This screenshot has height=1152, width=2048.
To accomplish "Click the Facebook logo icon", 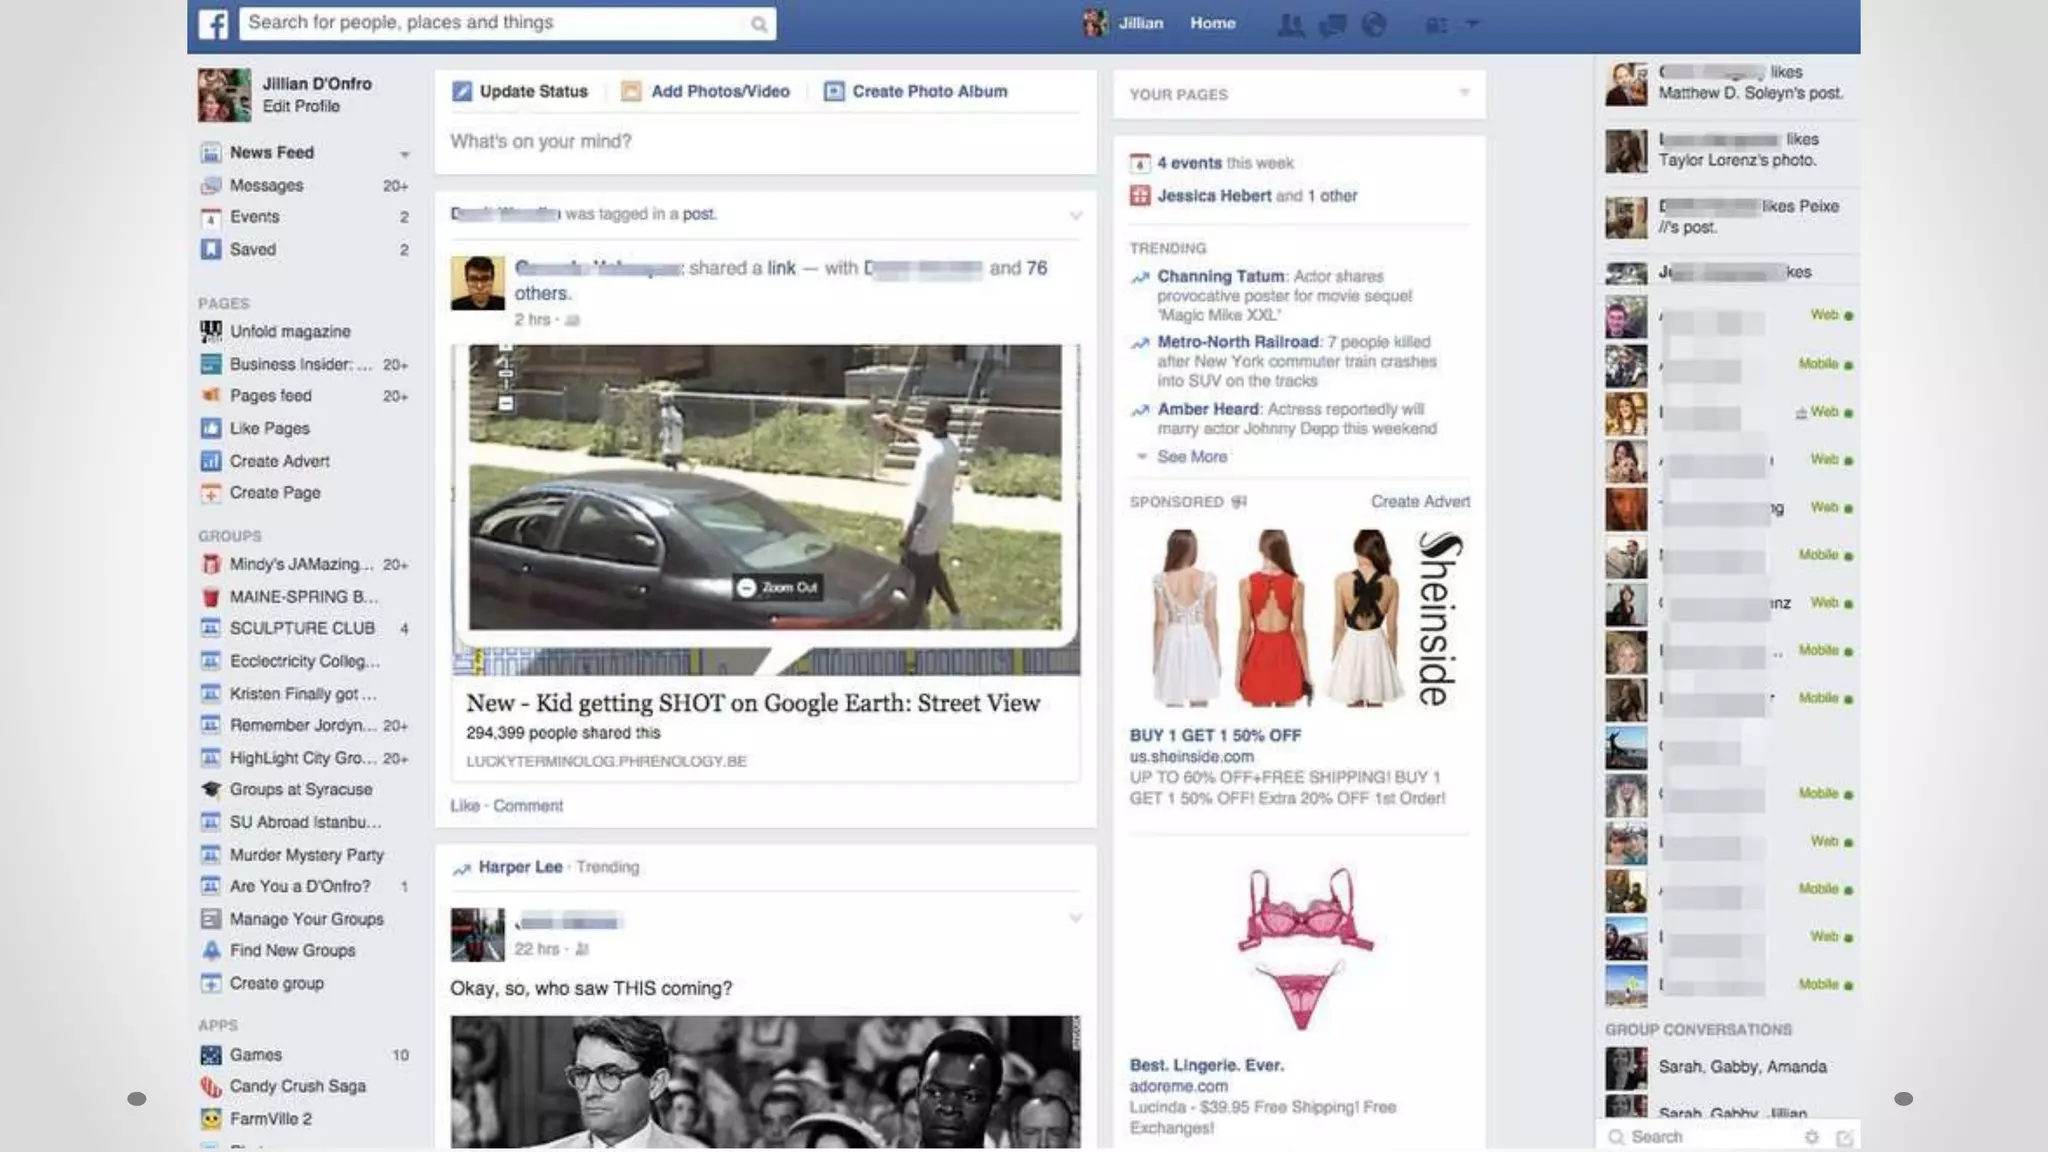I will (x=213, y=24).
